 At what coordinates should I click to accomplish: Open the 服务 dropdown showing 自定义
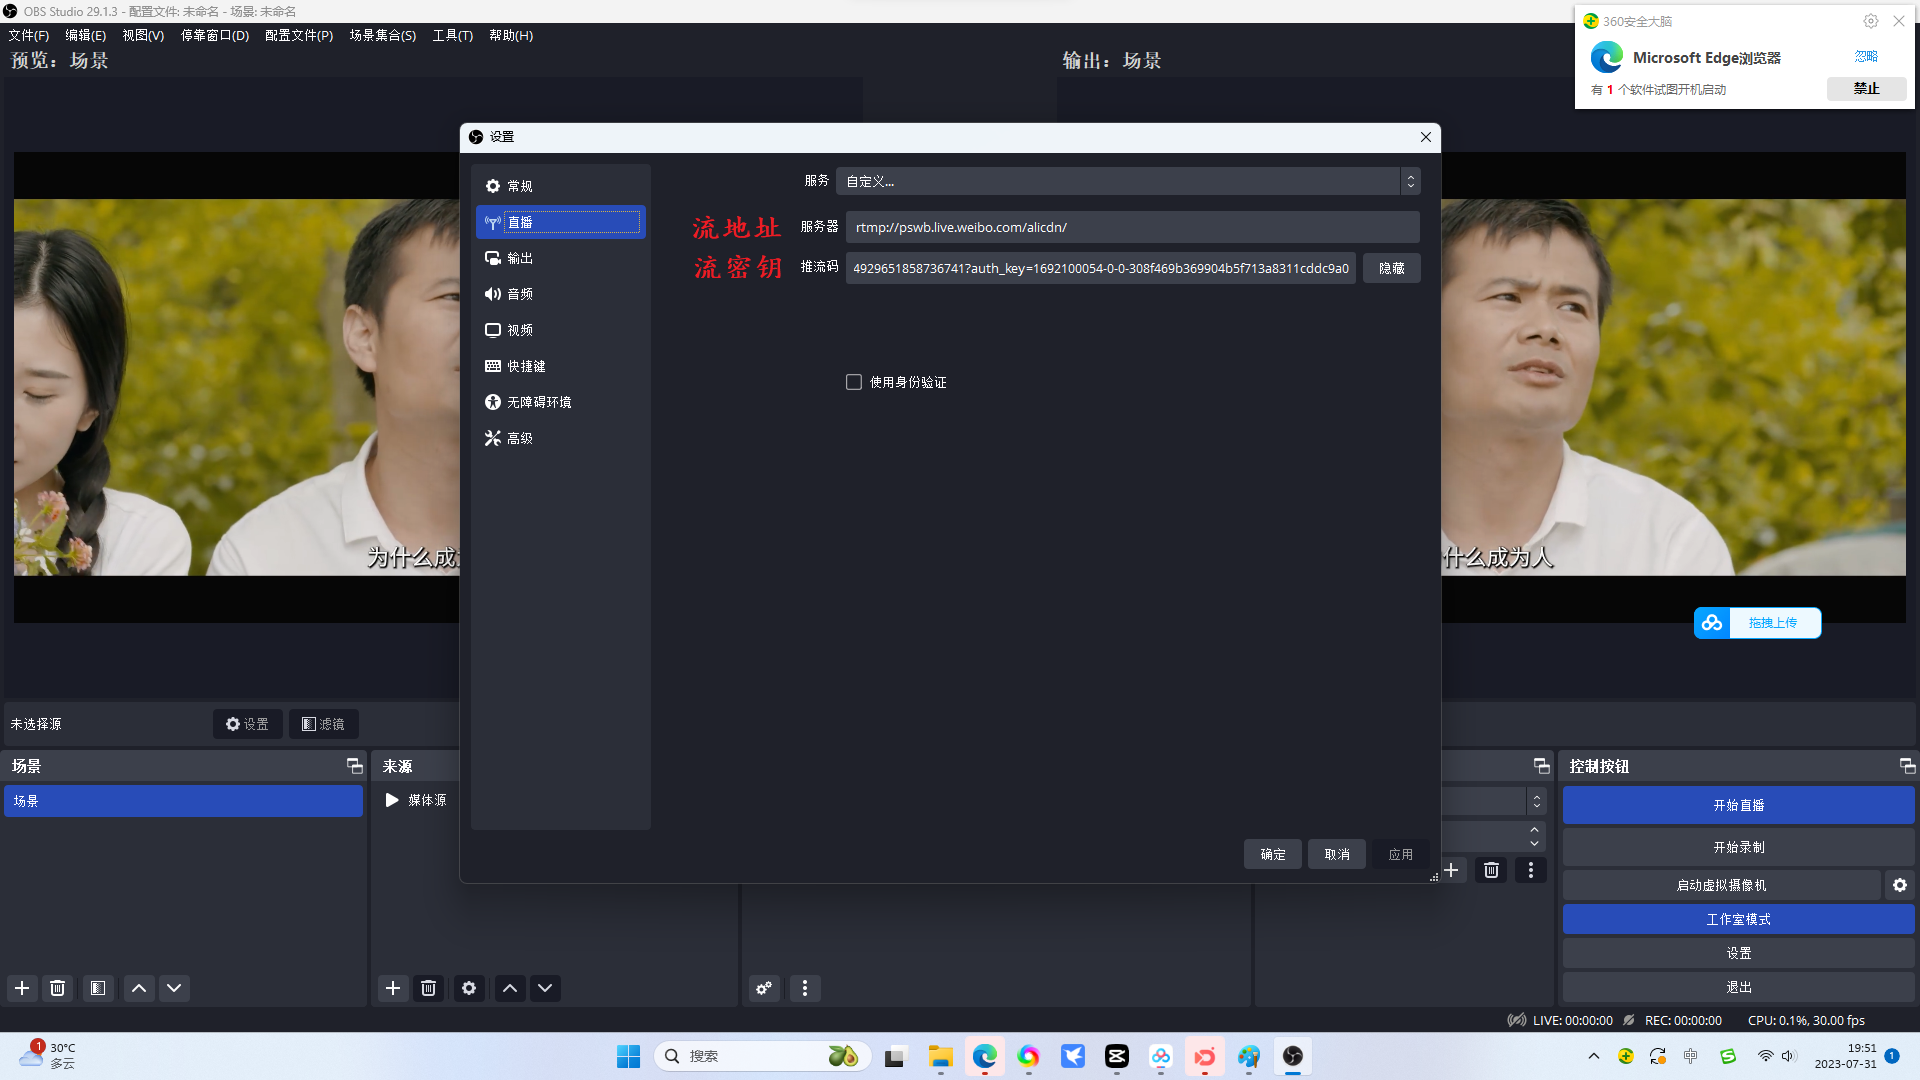click(x=1127, y=181)
